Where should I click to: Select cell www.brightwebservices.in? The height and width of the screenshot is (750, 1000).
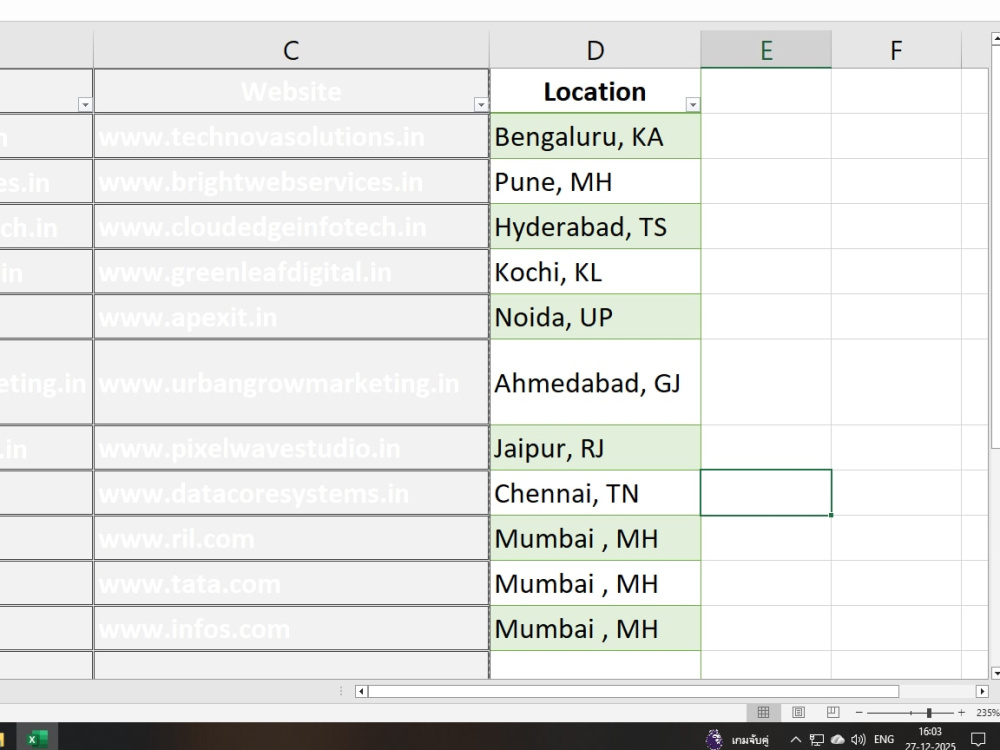[291, 182]
